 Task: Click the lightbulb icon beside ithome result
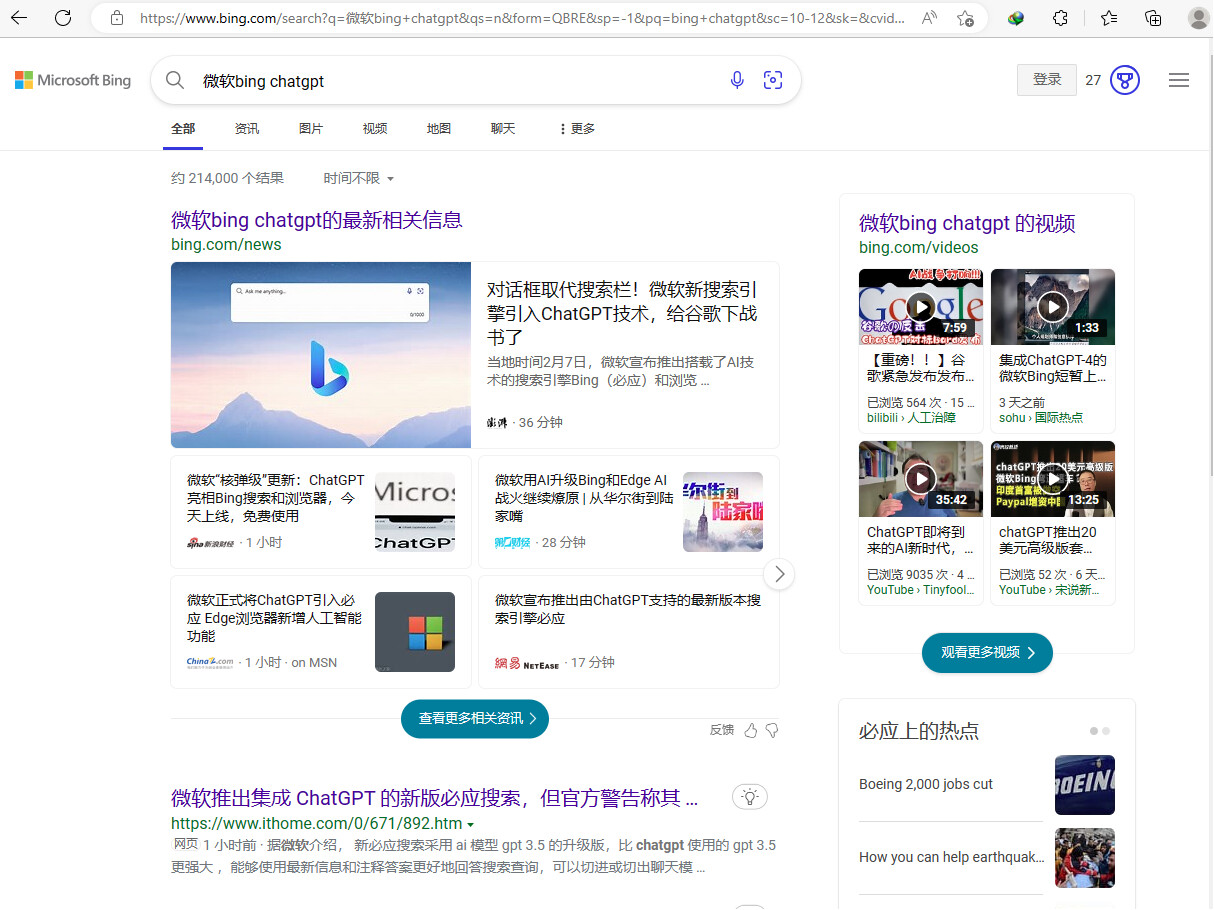tap(750, 797)
